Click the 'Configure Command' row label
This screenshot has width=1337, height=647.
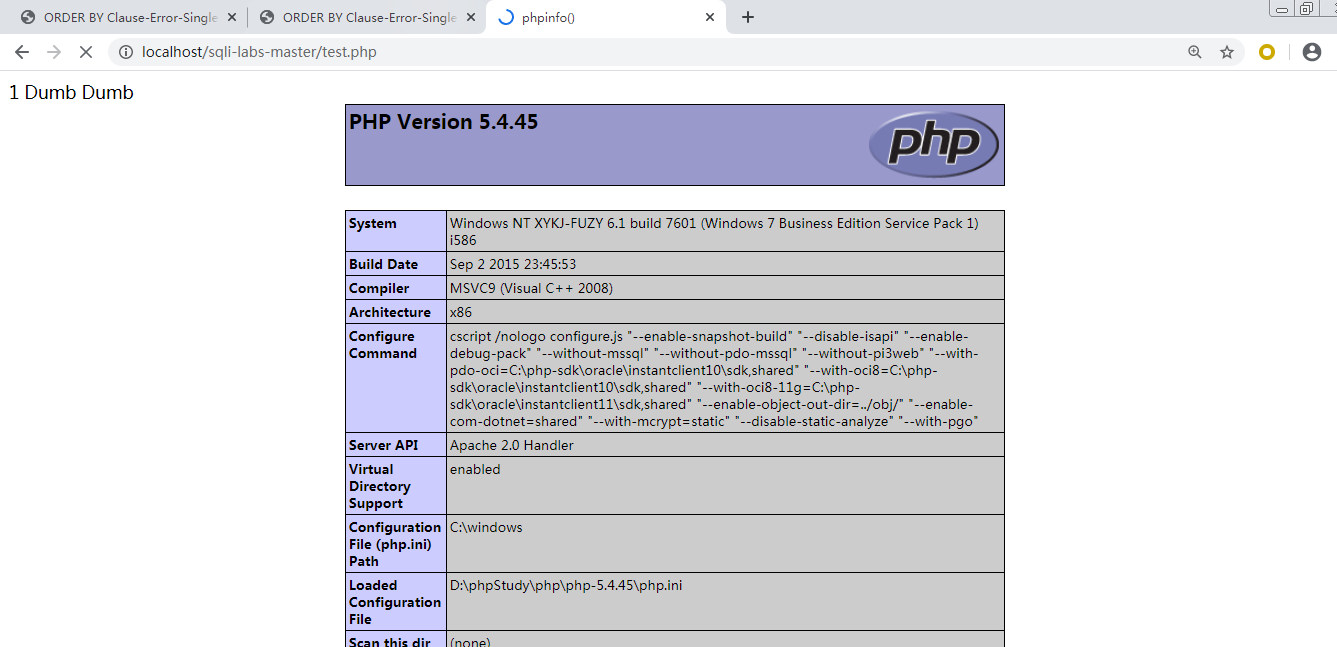(383, 345)
